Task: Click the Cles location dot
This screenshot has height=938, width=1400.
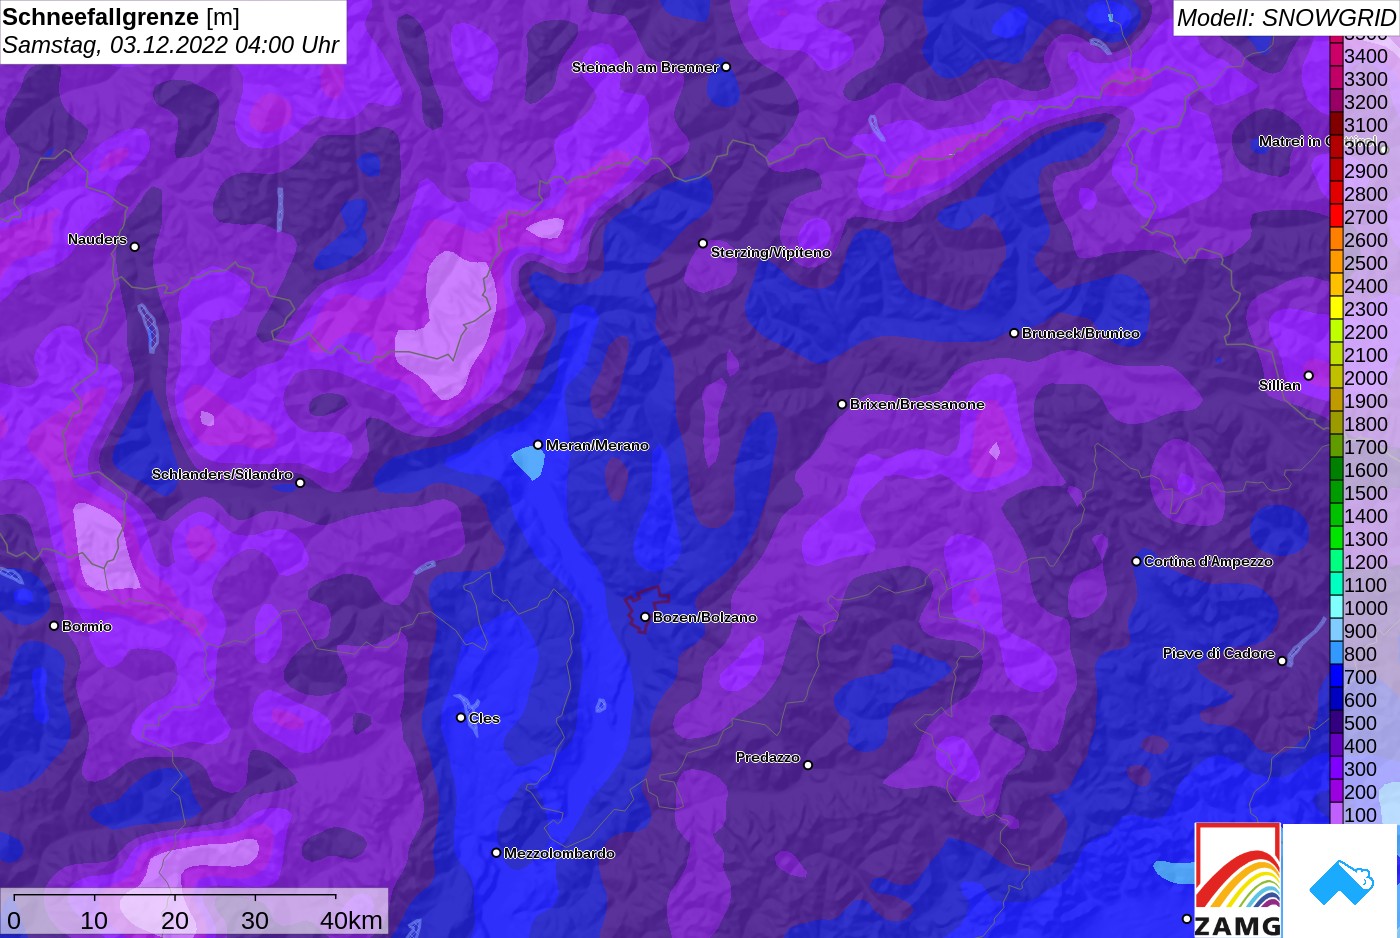Action: [x=461, y=717]
